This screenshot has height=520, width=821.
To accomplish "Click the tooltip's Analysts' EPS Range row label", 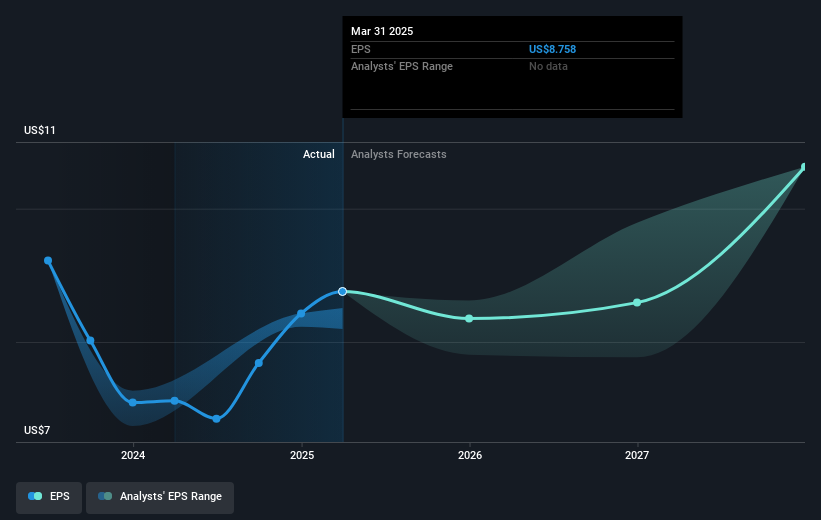I will pos(402,67).
